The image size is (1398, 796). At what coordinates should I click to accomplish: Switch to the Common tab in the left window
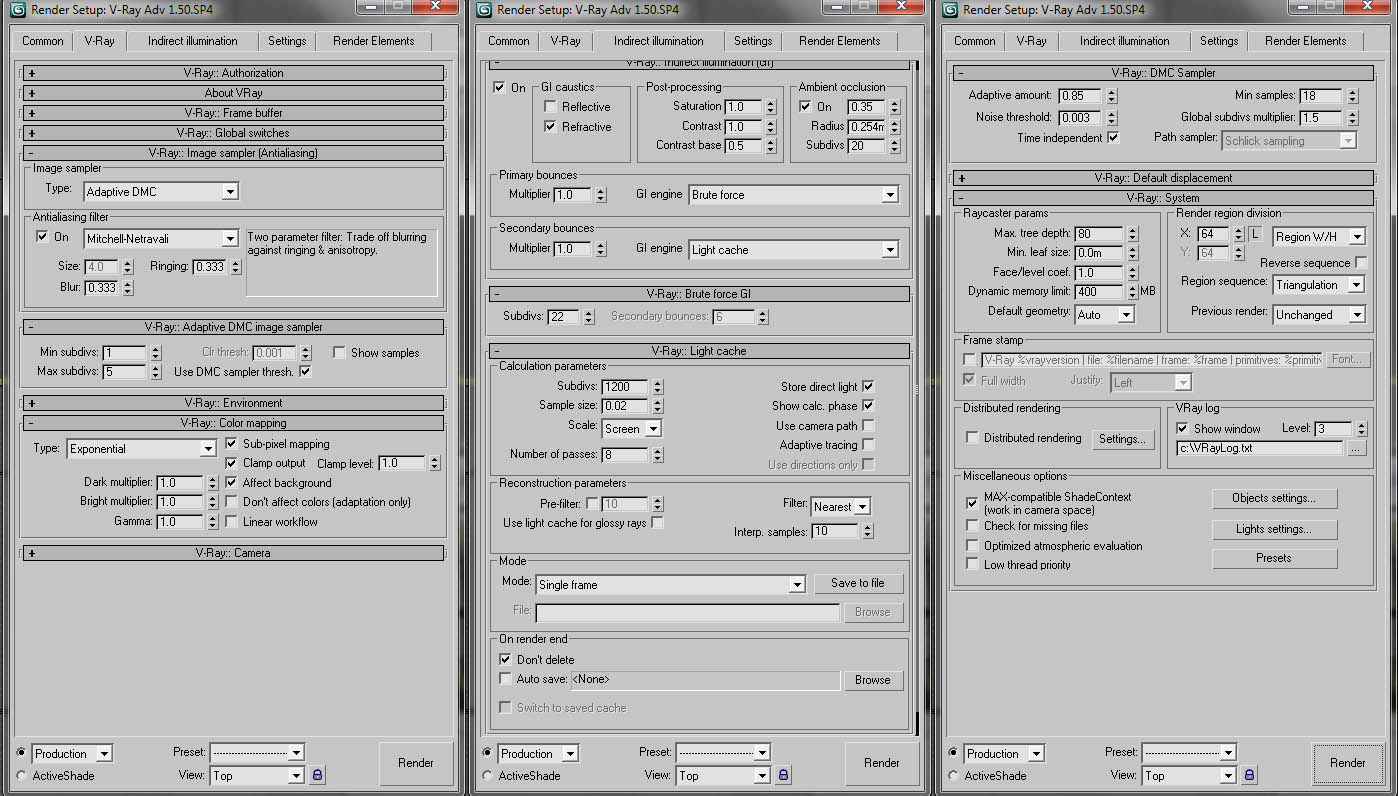[x=43, y=41]
